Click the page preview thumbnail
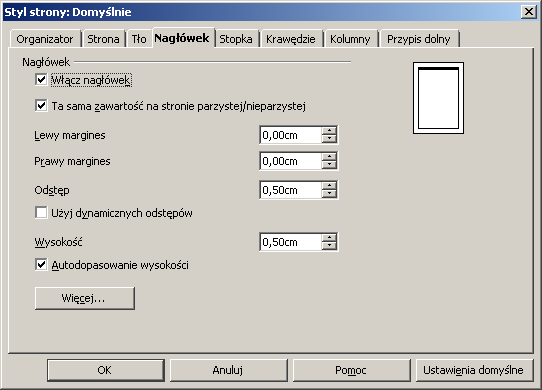This screenshot has height=390, width=542. (438, 98)
